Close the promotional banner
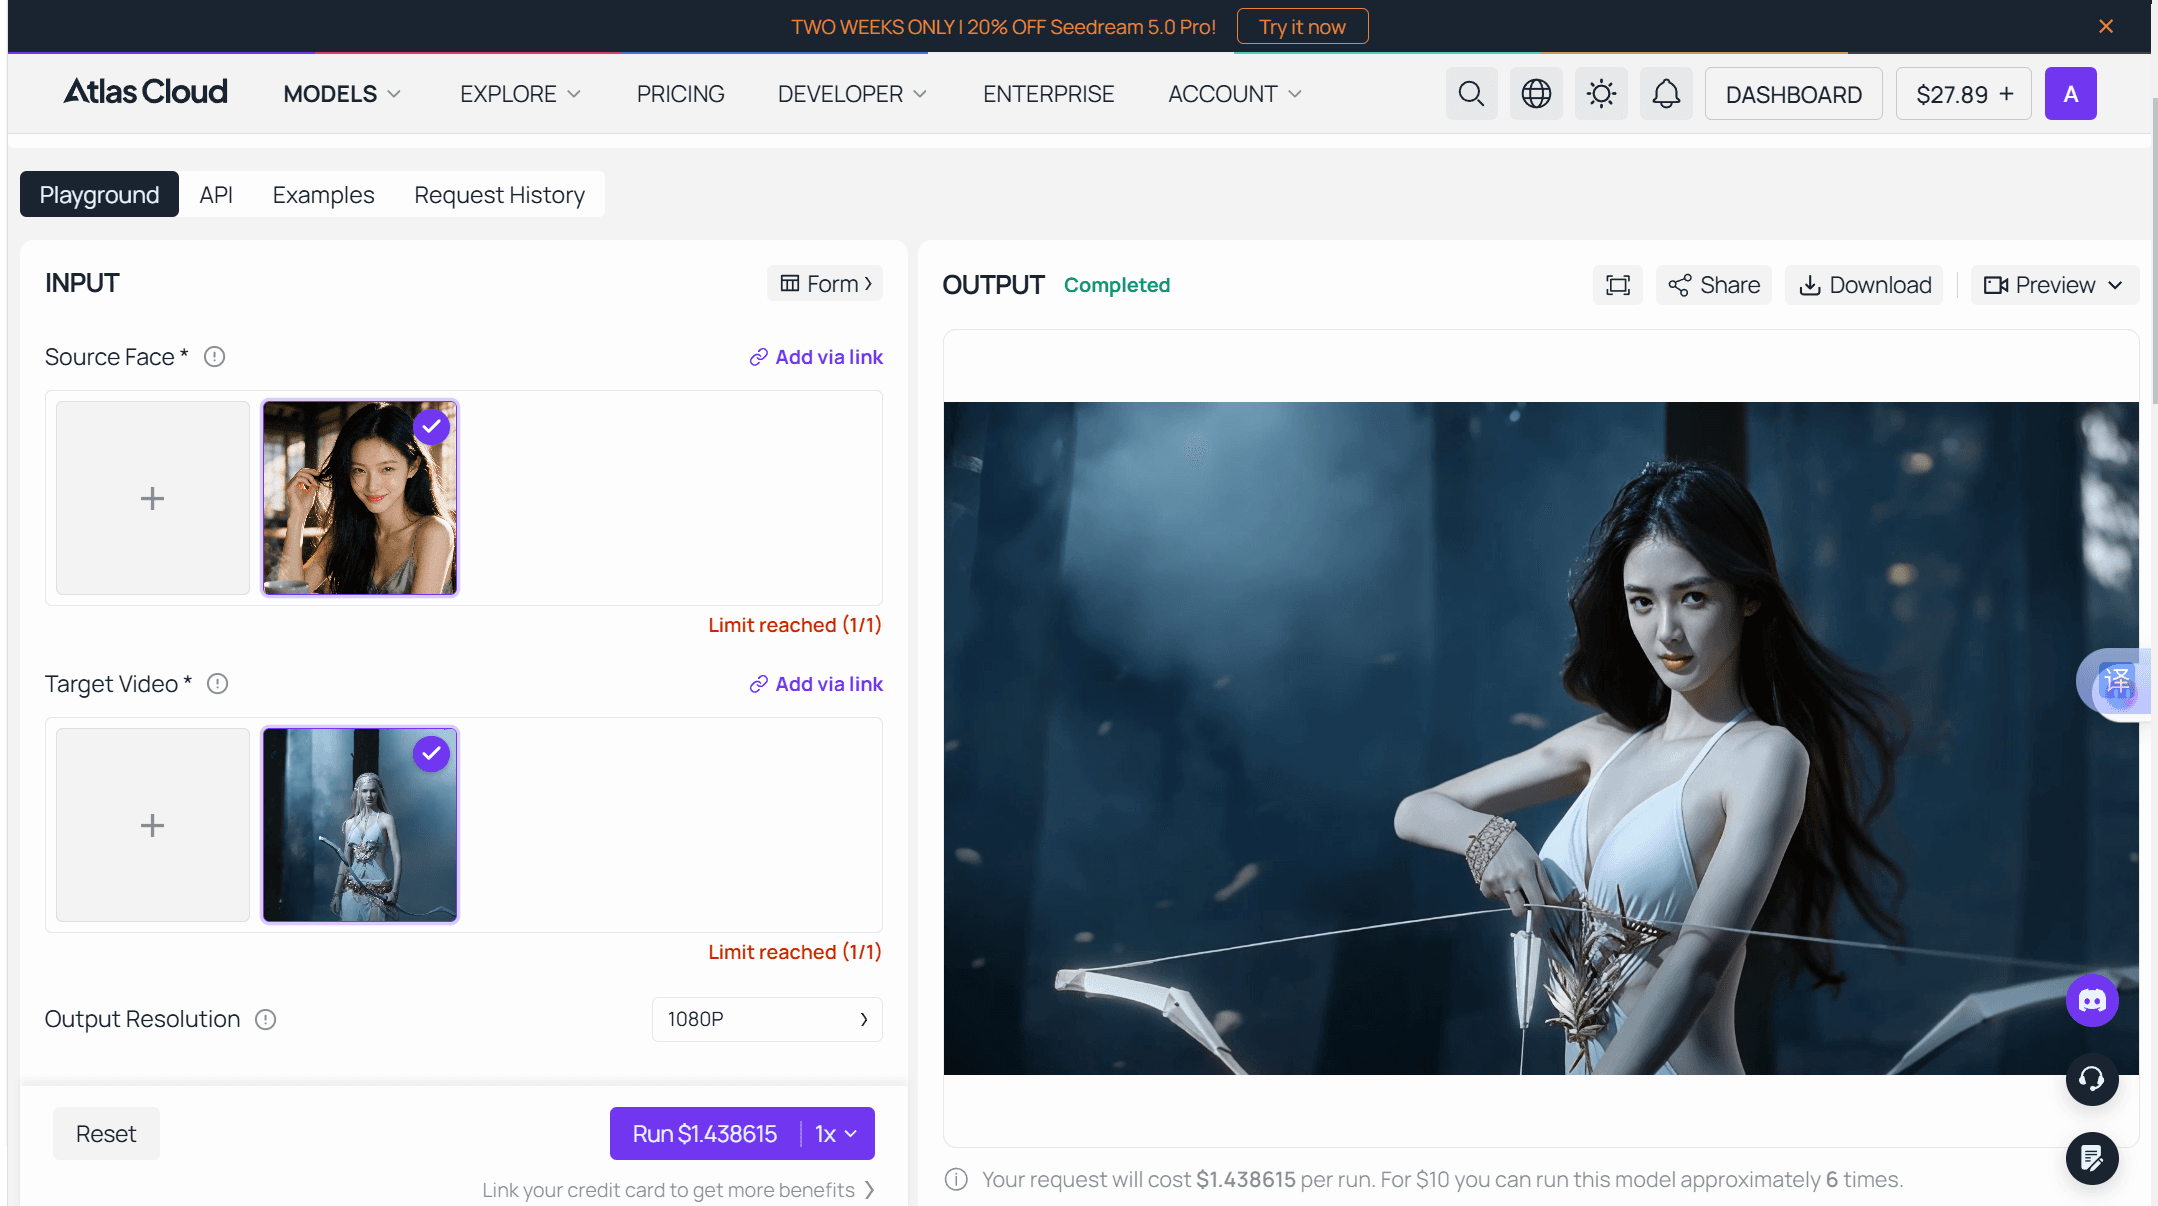The width and height of the screenshot is (2158, 1206). (2106, 26)
